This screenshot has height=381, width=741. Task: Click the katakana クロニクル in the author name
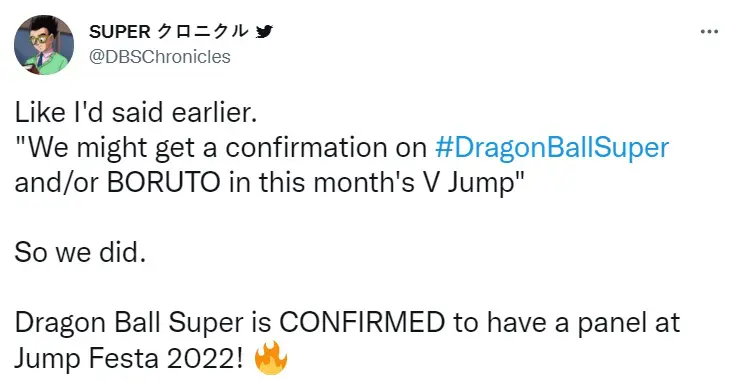point(202,32)
